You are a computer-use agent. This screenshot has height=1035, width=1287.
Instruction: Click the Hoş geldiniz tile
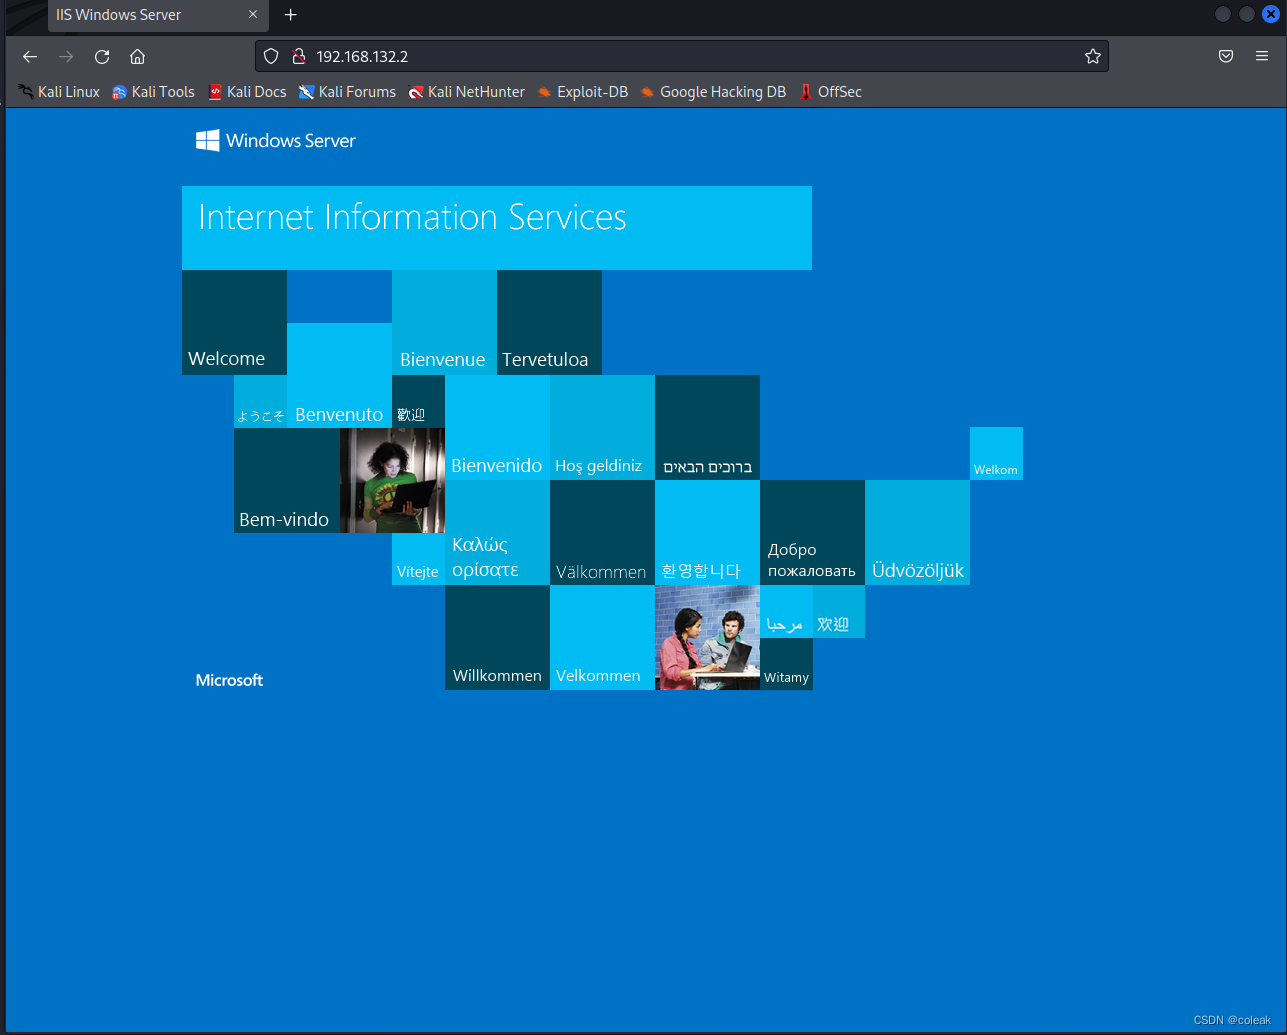(602, 427)
